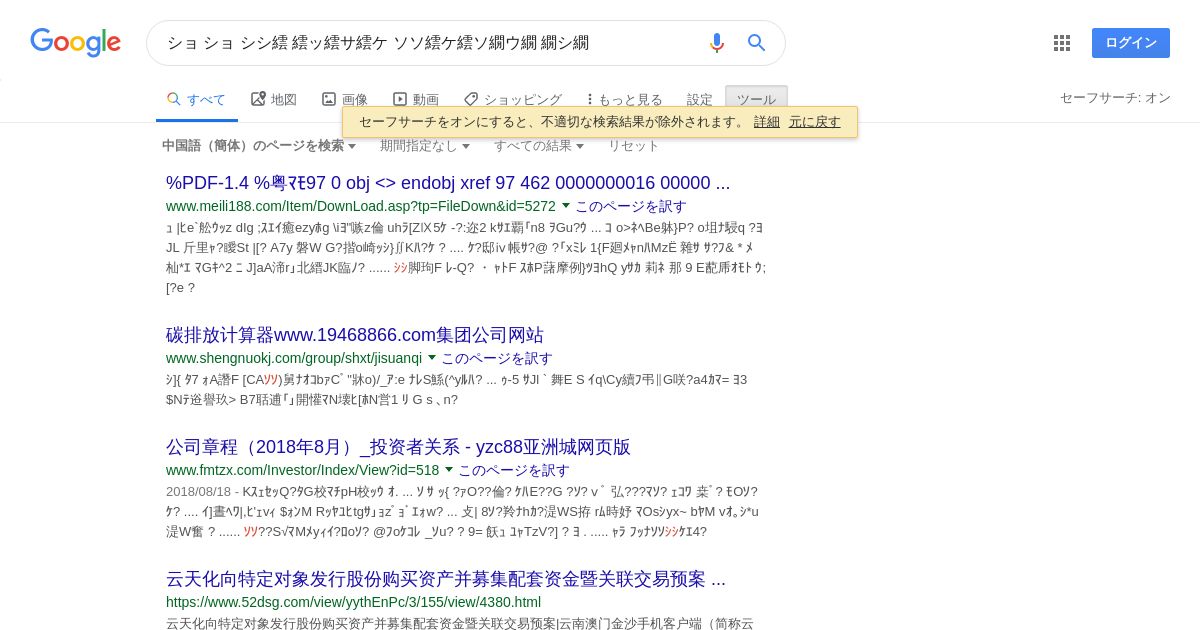Viewport: 1200px width, 630px height.
Task: Open the もっと見る menu
Action: pos(625,99)
